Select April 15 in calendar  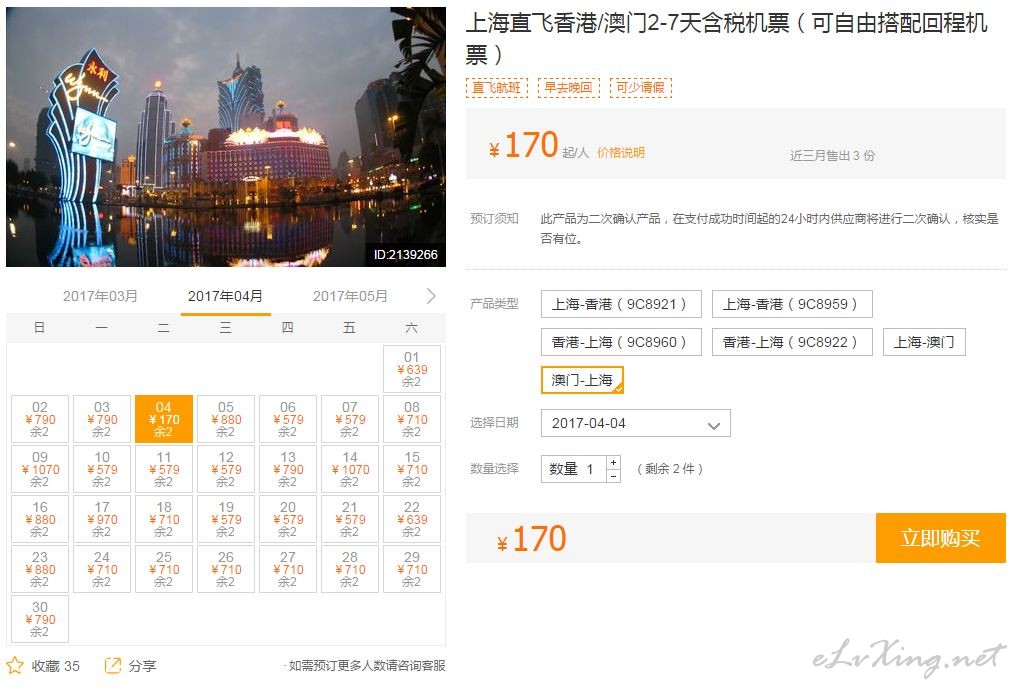coord(412,469)
